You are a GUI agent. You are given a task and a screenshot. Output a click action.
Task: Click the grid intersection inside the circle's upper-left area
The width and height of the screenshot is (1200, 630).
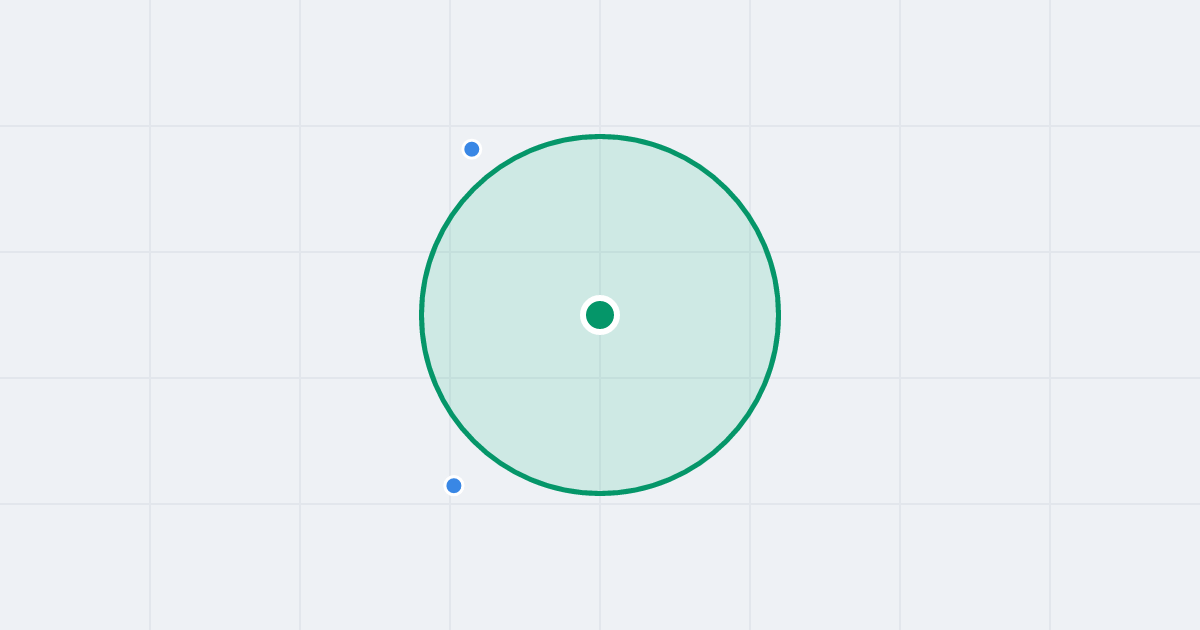tap(450, 252)
